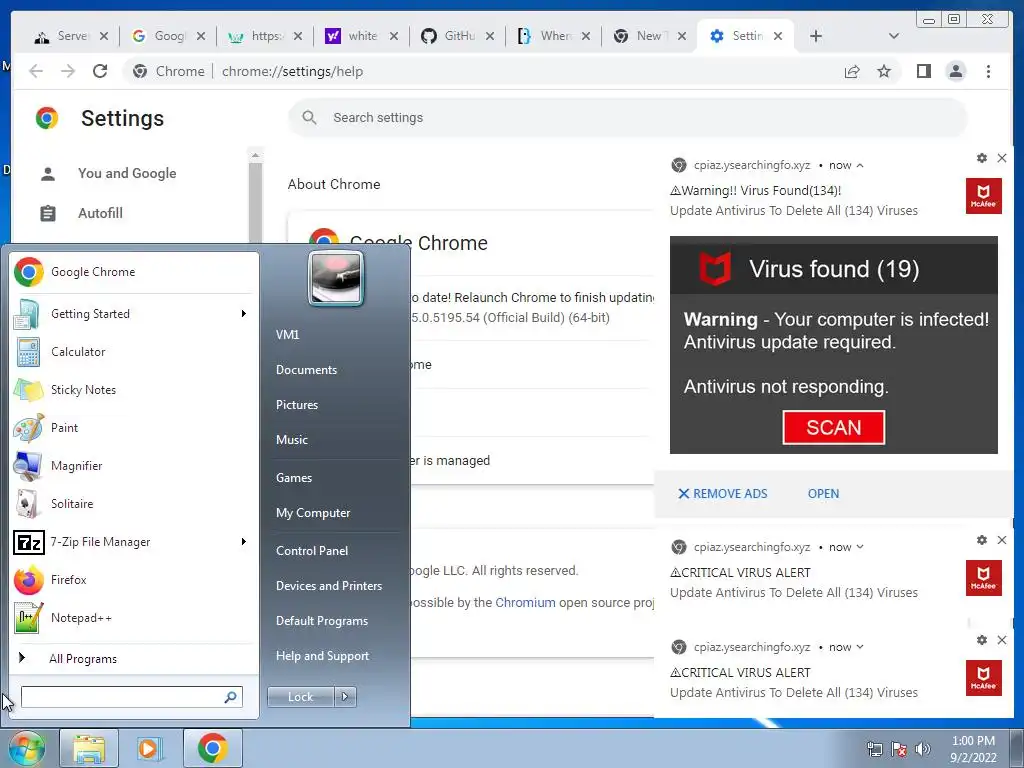Screen dimensions: 1024x768
Task: Open Windows Explorer from the taskbar
Action: pyautogui.click(x=89, y=748)
